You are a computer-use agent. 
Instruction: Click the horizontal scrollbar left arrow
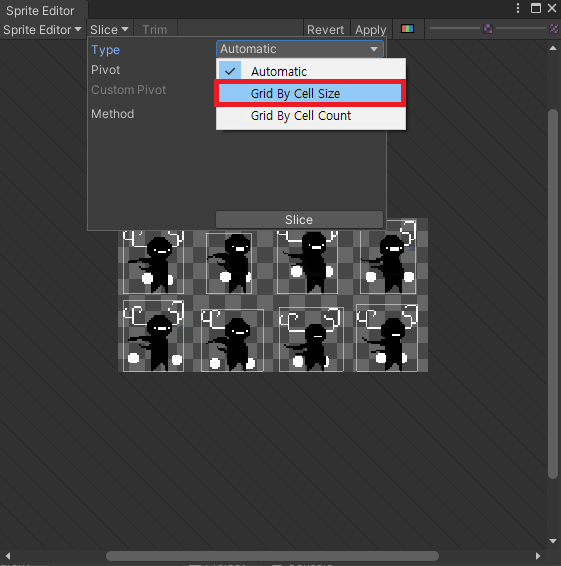click(8, 556)
